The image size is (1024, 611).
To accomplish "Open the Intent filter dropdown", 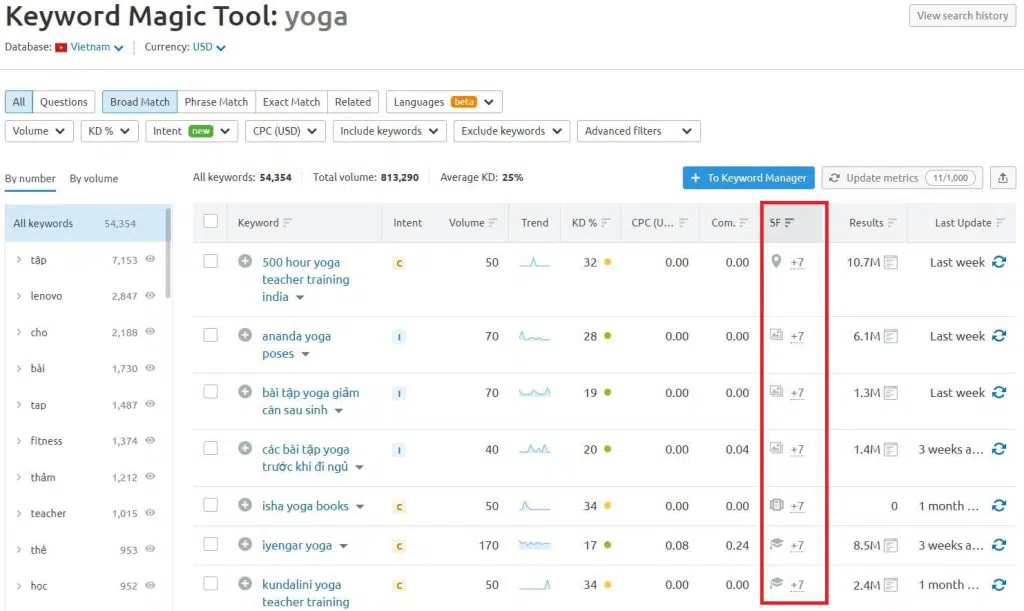I will [191, 131].
